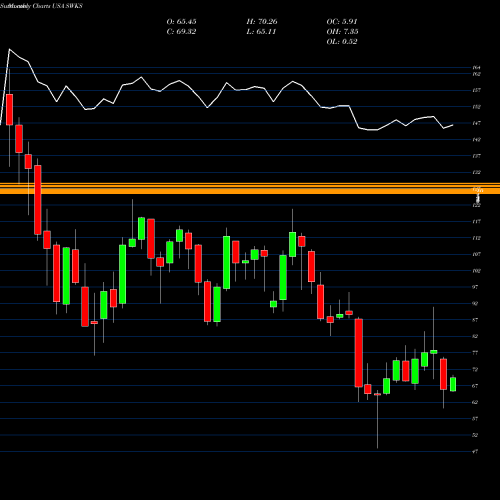The width and height of the screenshot is (500, 500).
Task: Click the OL: 0.52 reading
Action: 342,42
